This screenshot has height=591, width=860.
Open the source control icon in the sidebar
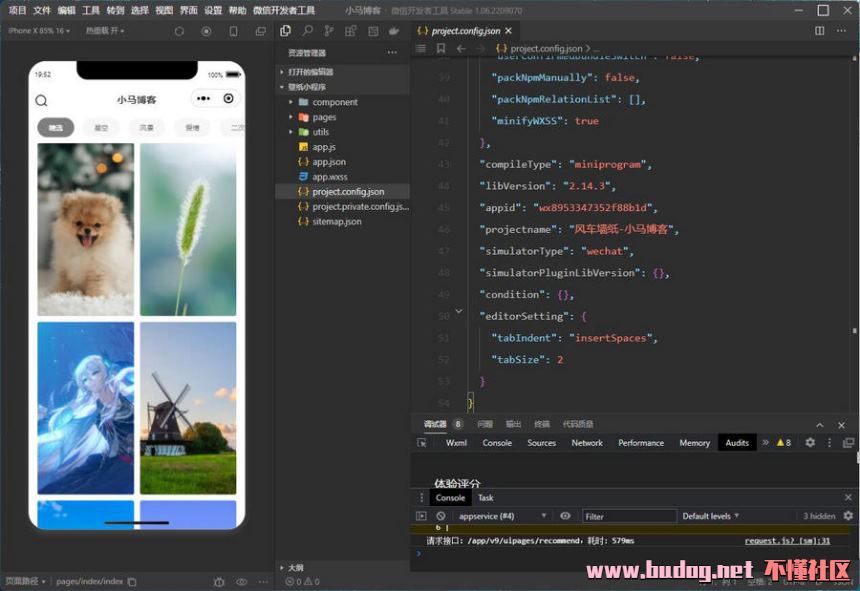coord(329,31)
